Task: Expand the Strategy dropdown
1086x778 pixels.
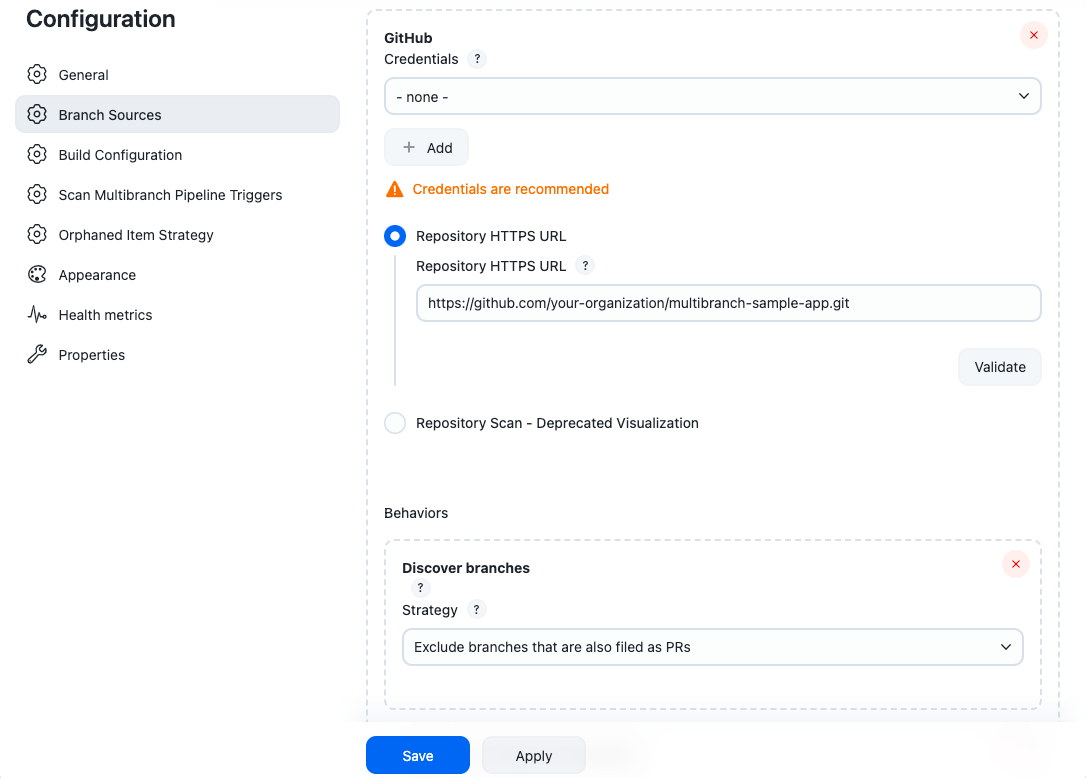Action: point(712,647)
